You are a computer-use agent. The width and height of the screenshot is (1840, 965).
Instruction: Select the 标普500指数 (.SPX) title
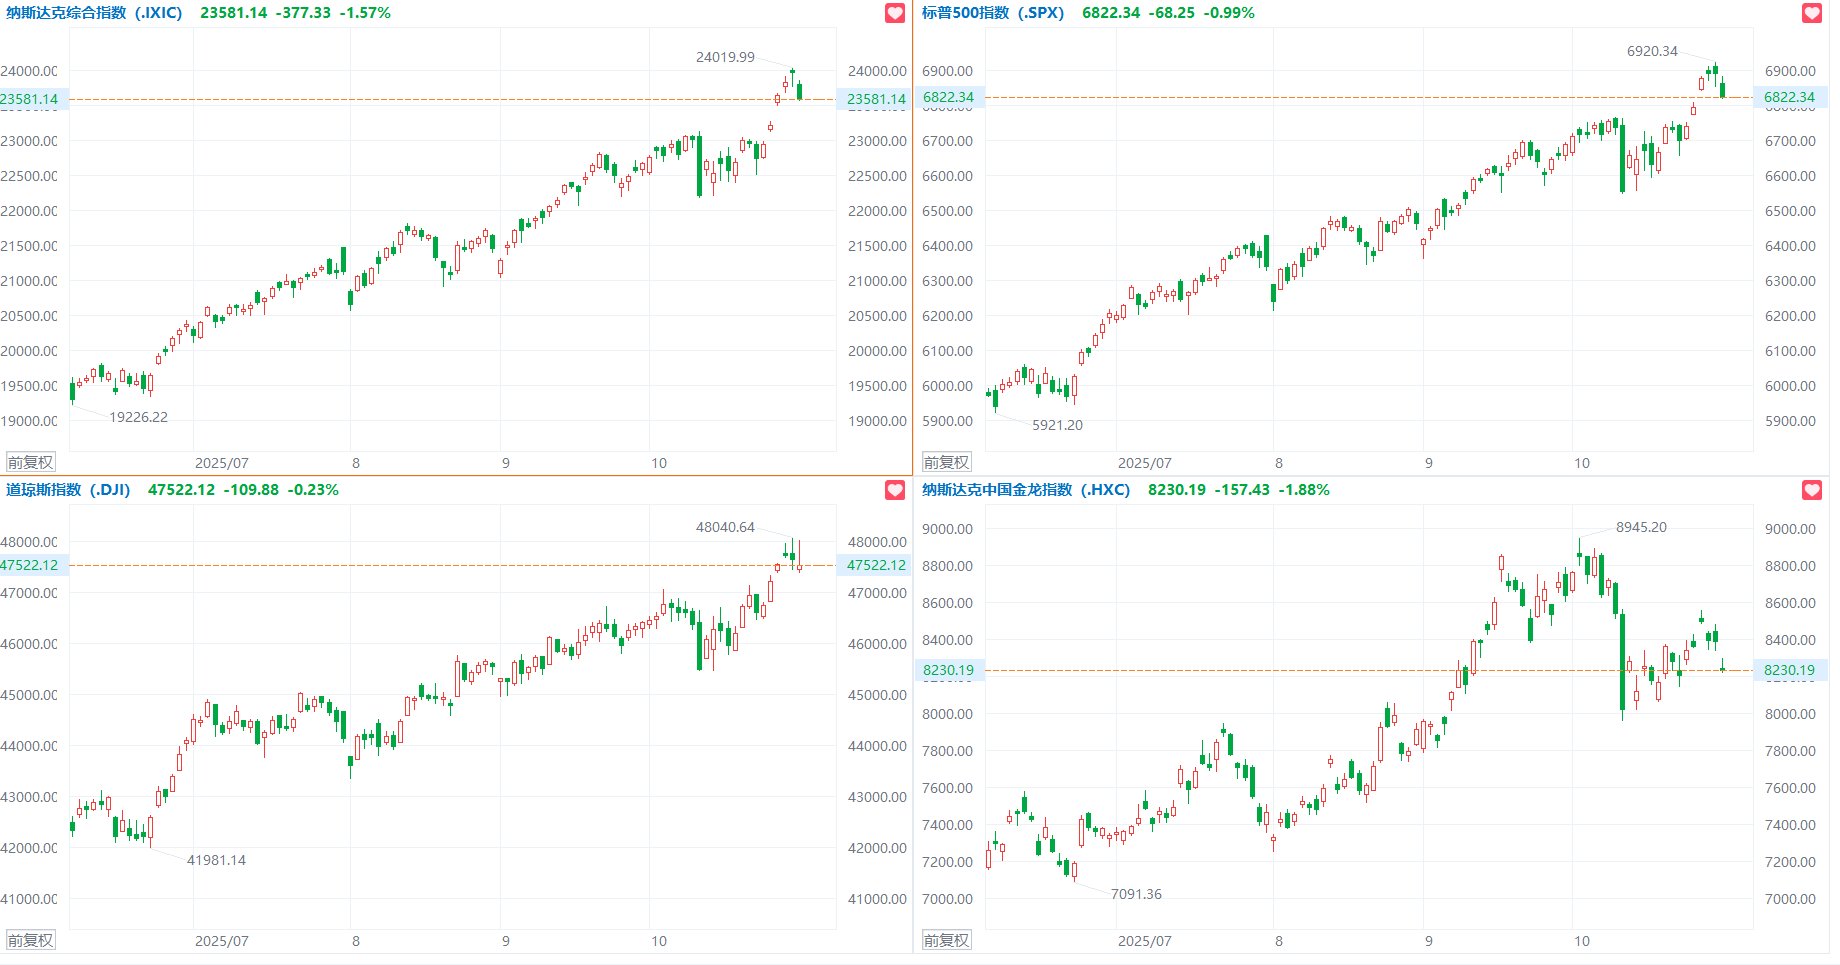pos(992,13)
